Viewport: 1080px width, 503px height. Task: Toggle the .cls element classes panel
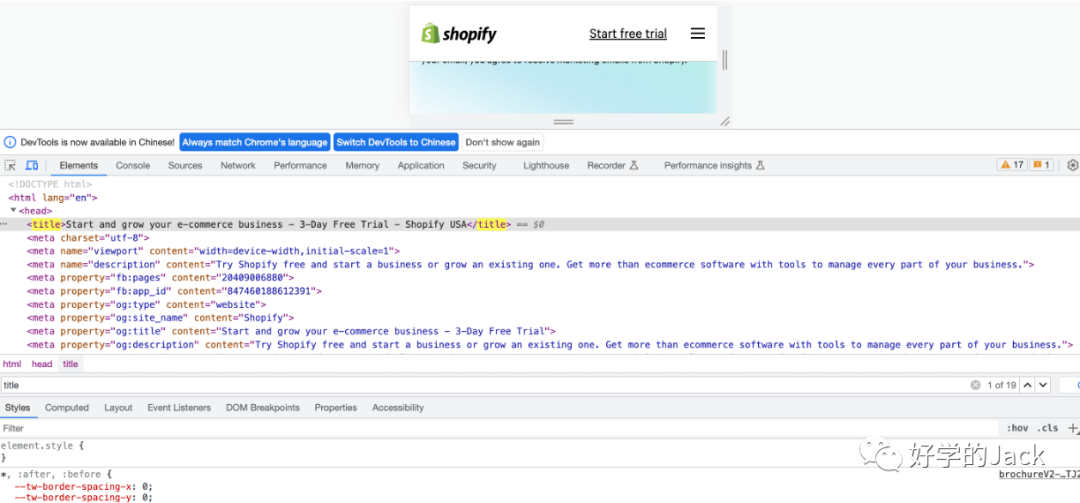[1048, 428]
